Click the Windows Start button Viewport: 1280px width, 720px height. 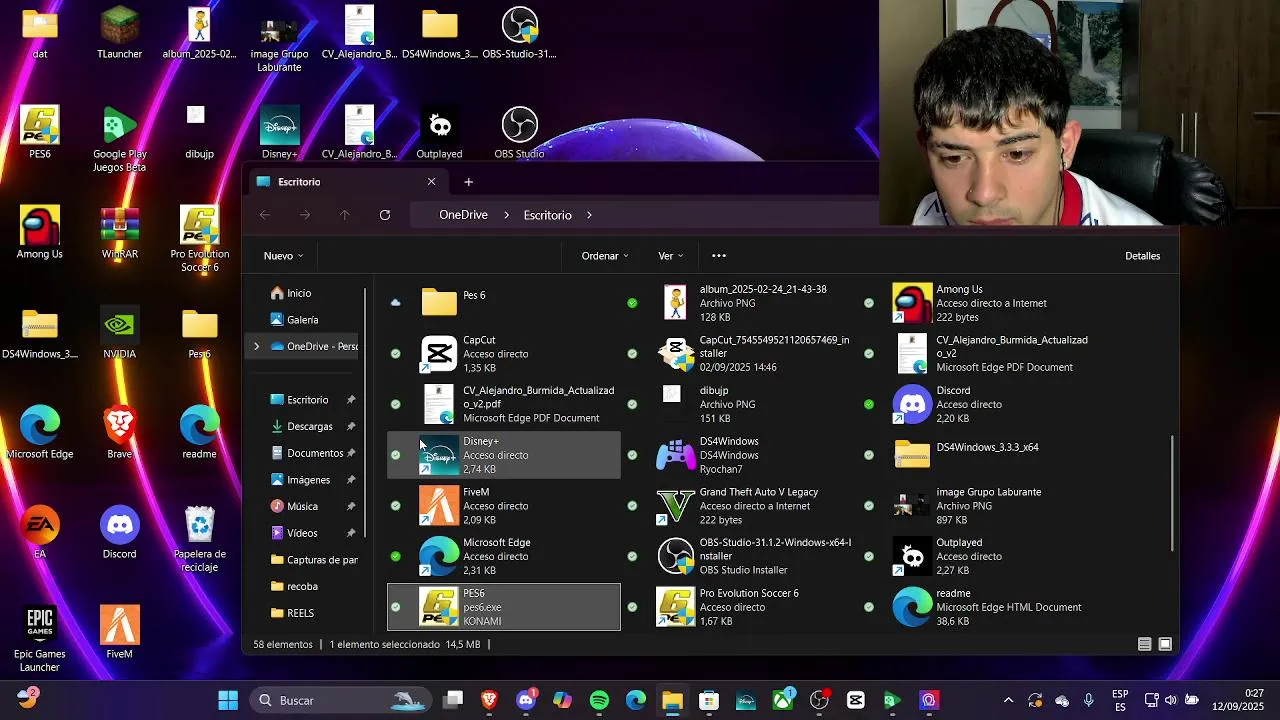[x=228, y=700]
